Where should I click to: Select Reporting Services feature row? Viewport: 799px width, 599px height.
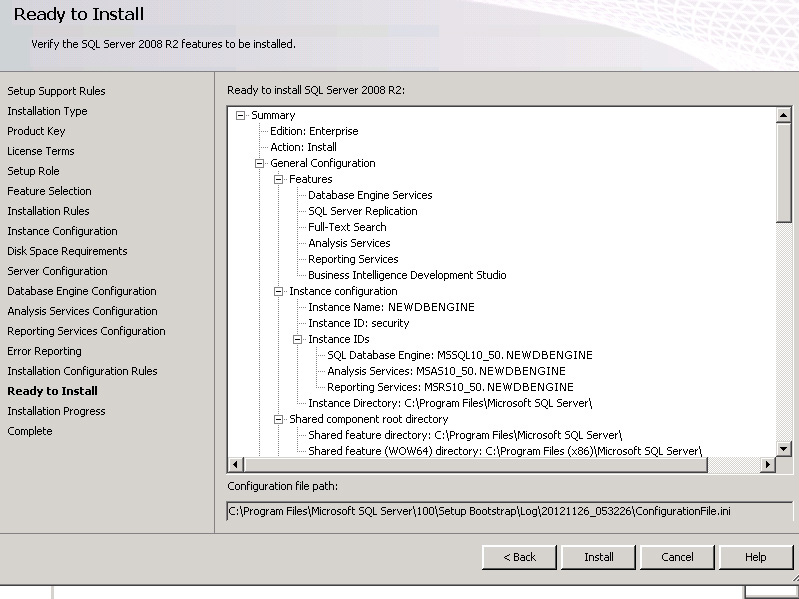click(x=353, y=259)
